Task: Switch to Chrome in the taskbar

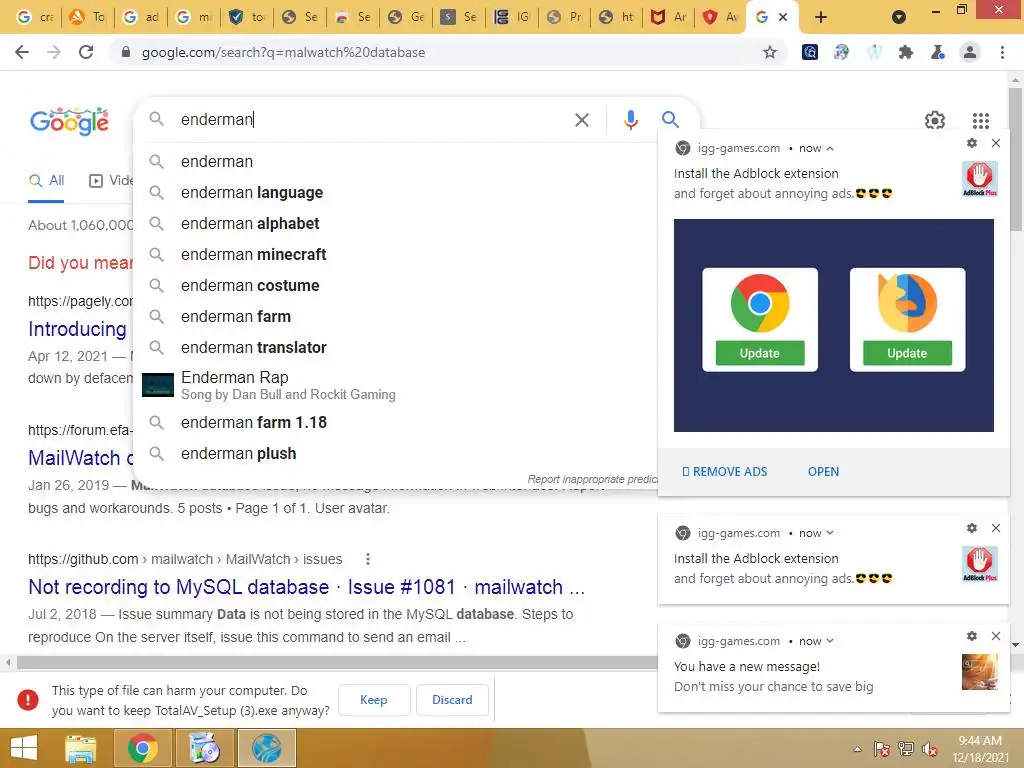Action: 142,748
